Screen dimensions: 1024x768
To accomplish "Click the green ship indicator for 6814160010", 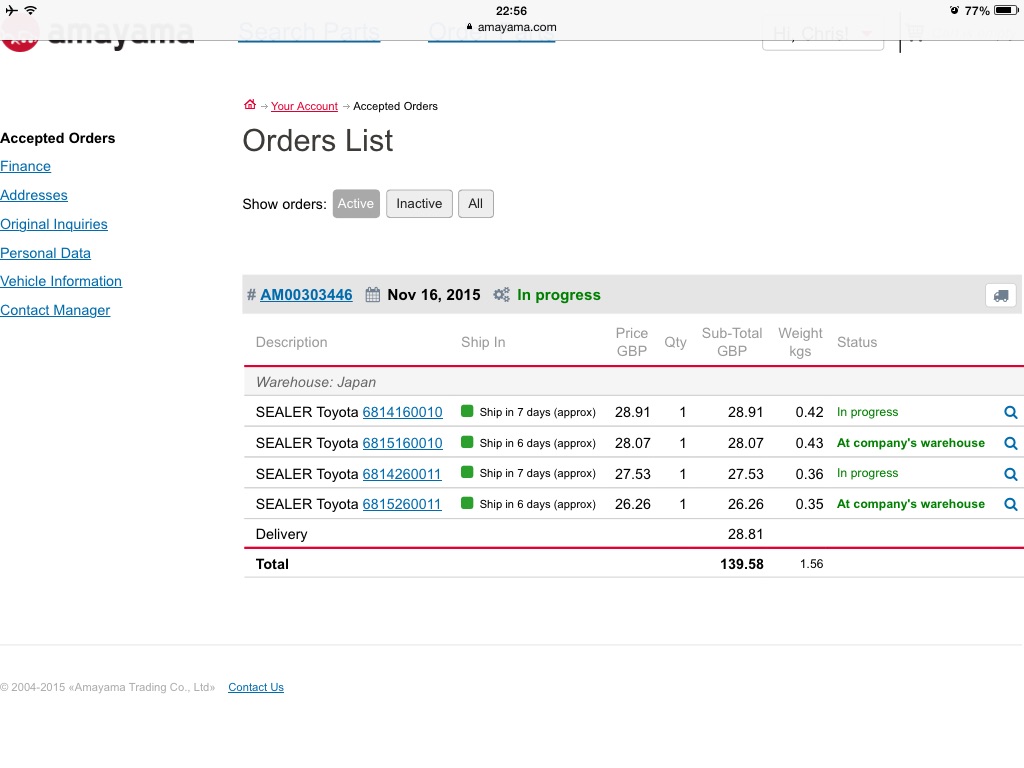I will pos(467,411).
